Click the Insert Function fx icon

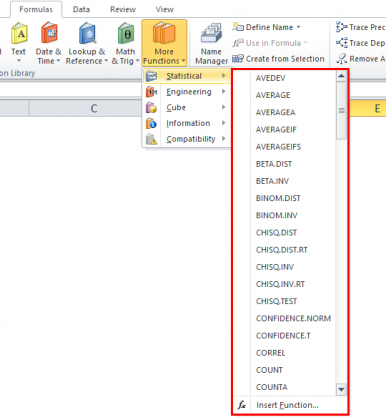tap(242, 405)
